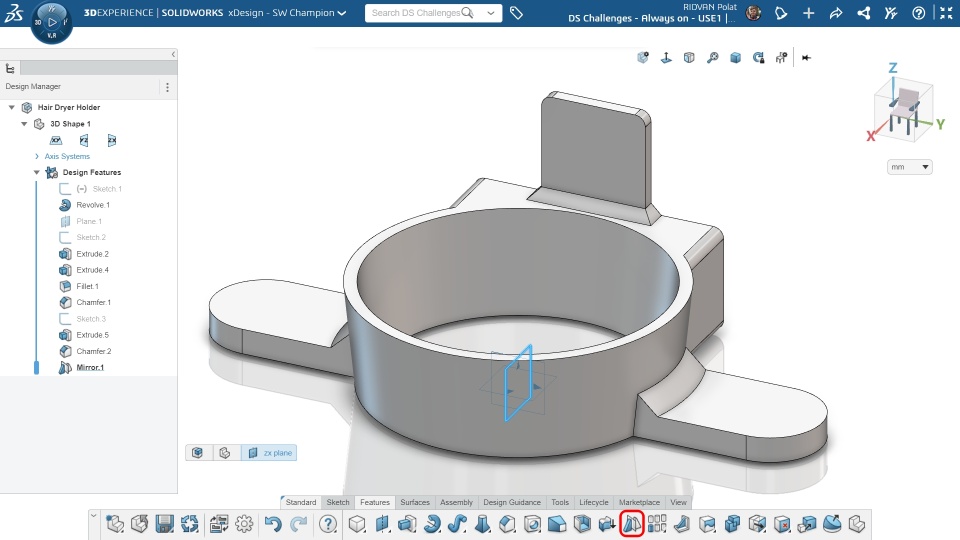Image resolution: width=960 pixels, height=540 pixels.
Task: Click the rib feature tool icon
Action: coord(682,524)
